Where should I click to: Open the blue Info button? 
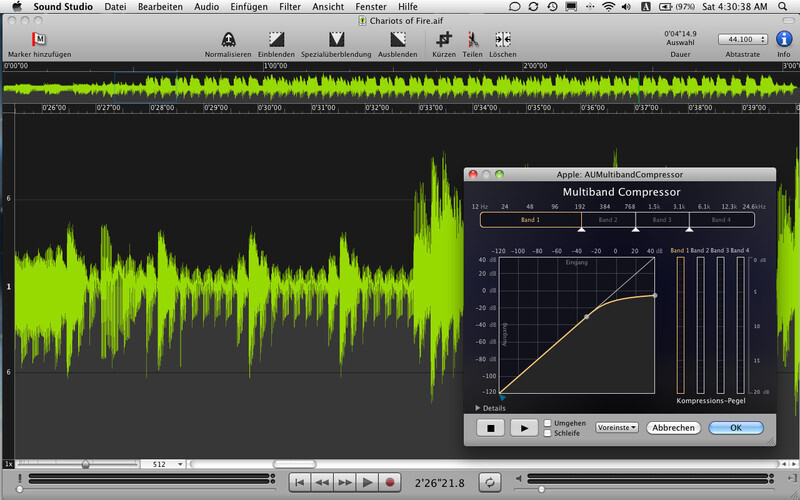pos(784,39)
